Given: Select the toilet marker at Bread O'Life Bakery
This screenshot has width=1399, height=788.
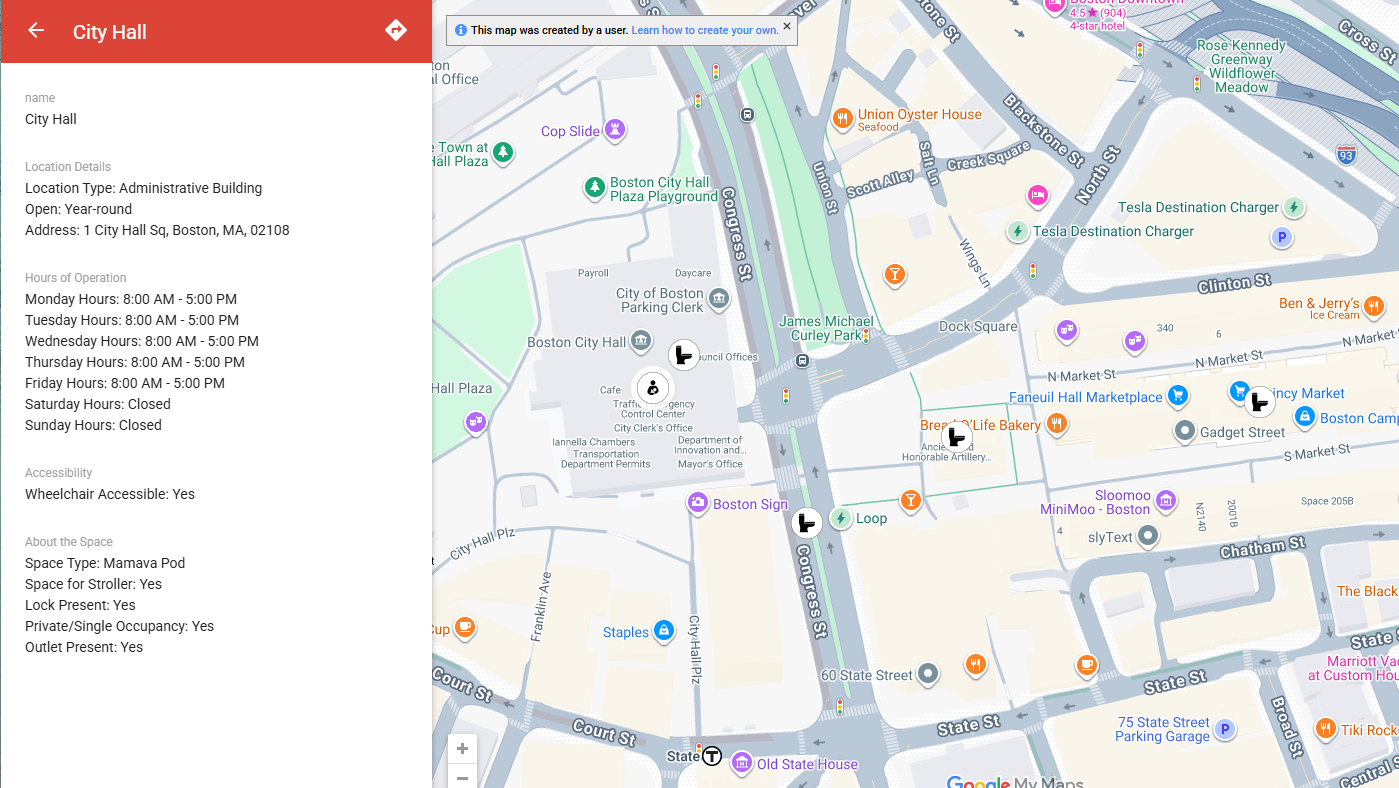Looking at the screenshot, I should click(x=957, y=436).
